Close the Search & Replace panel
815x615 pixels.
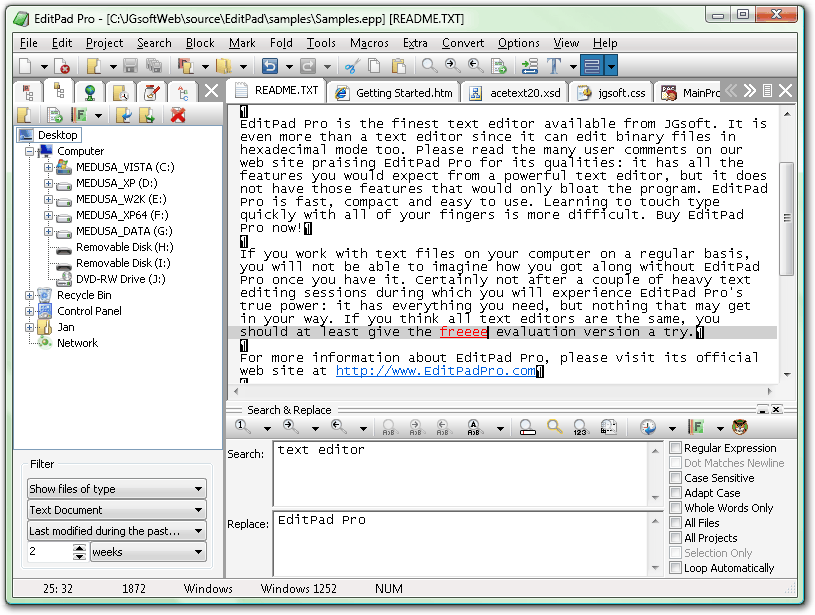(776, 410)
